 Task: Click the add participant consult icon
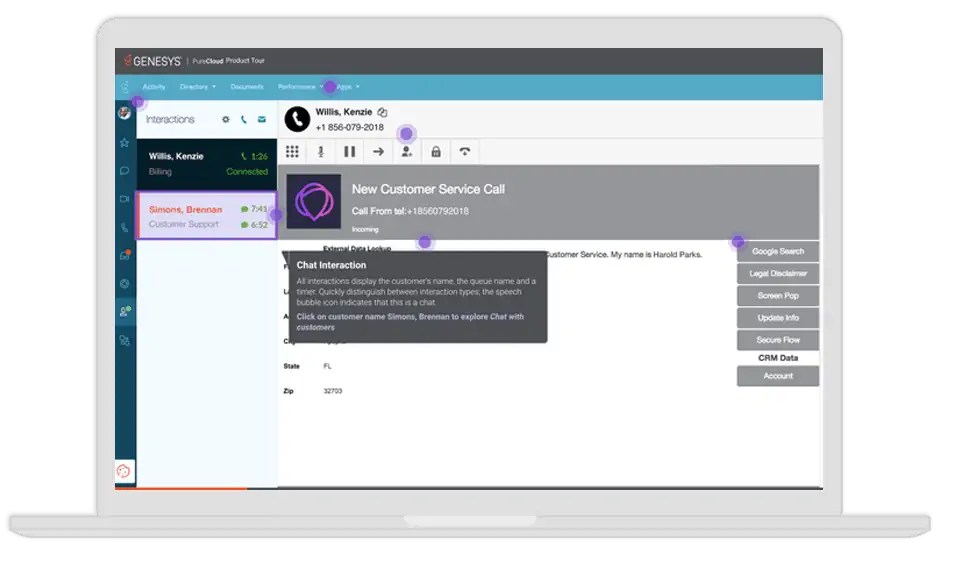(x=407, y=152)
